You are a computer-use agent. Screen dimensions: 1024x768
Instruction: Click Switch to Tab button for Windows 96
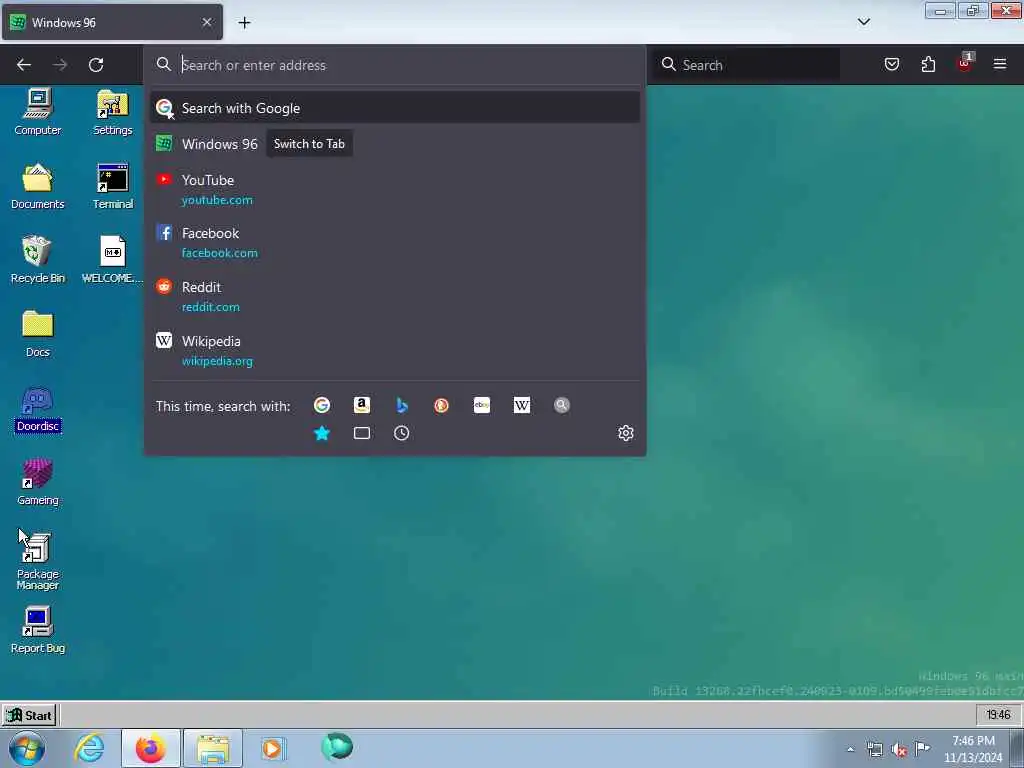coord(309,144)
